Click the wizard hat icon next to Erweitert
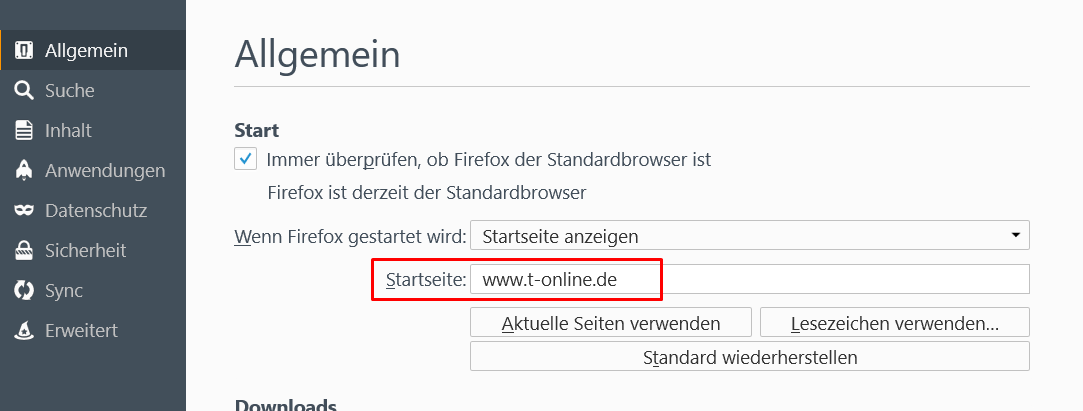Screen dimensions: 1083x411 [x=23, y=330]
